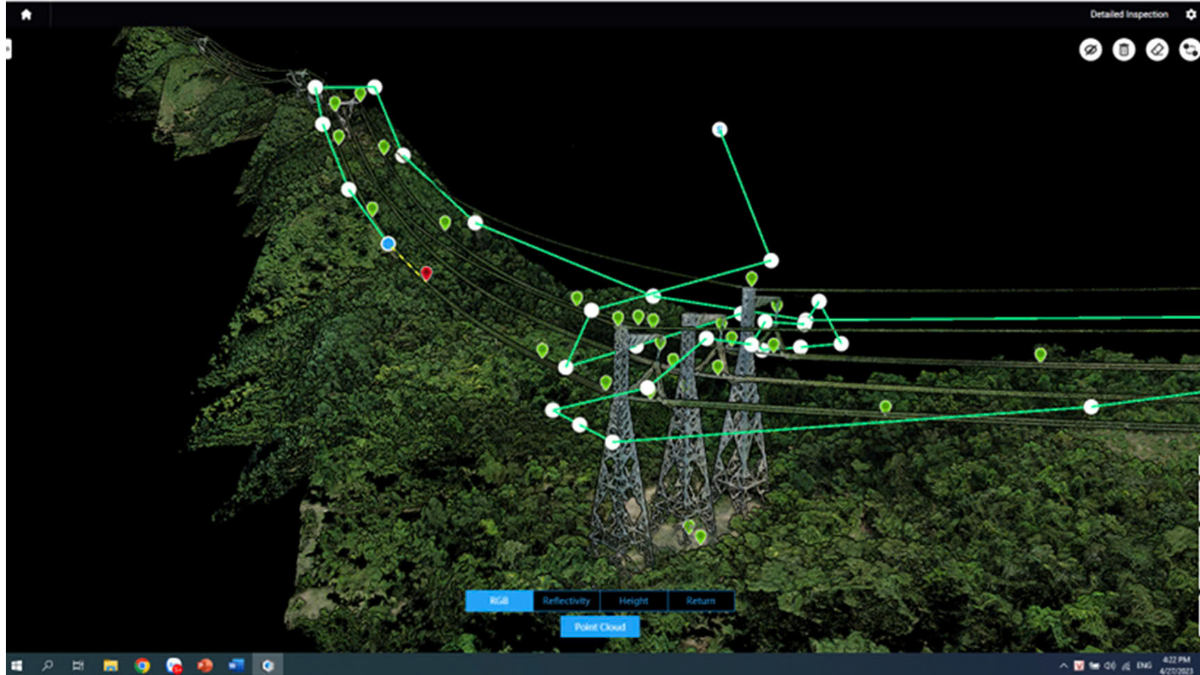Click the Home icon in top bar
1200x675 pixels.
[26, 15]
